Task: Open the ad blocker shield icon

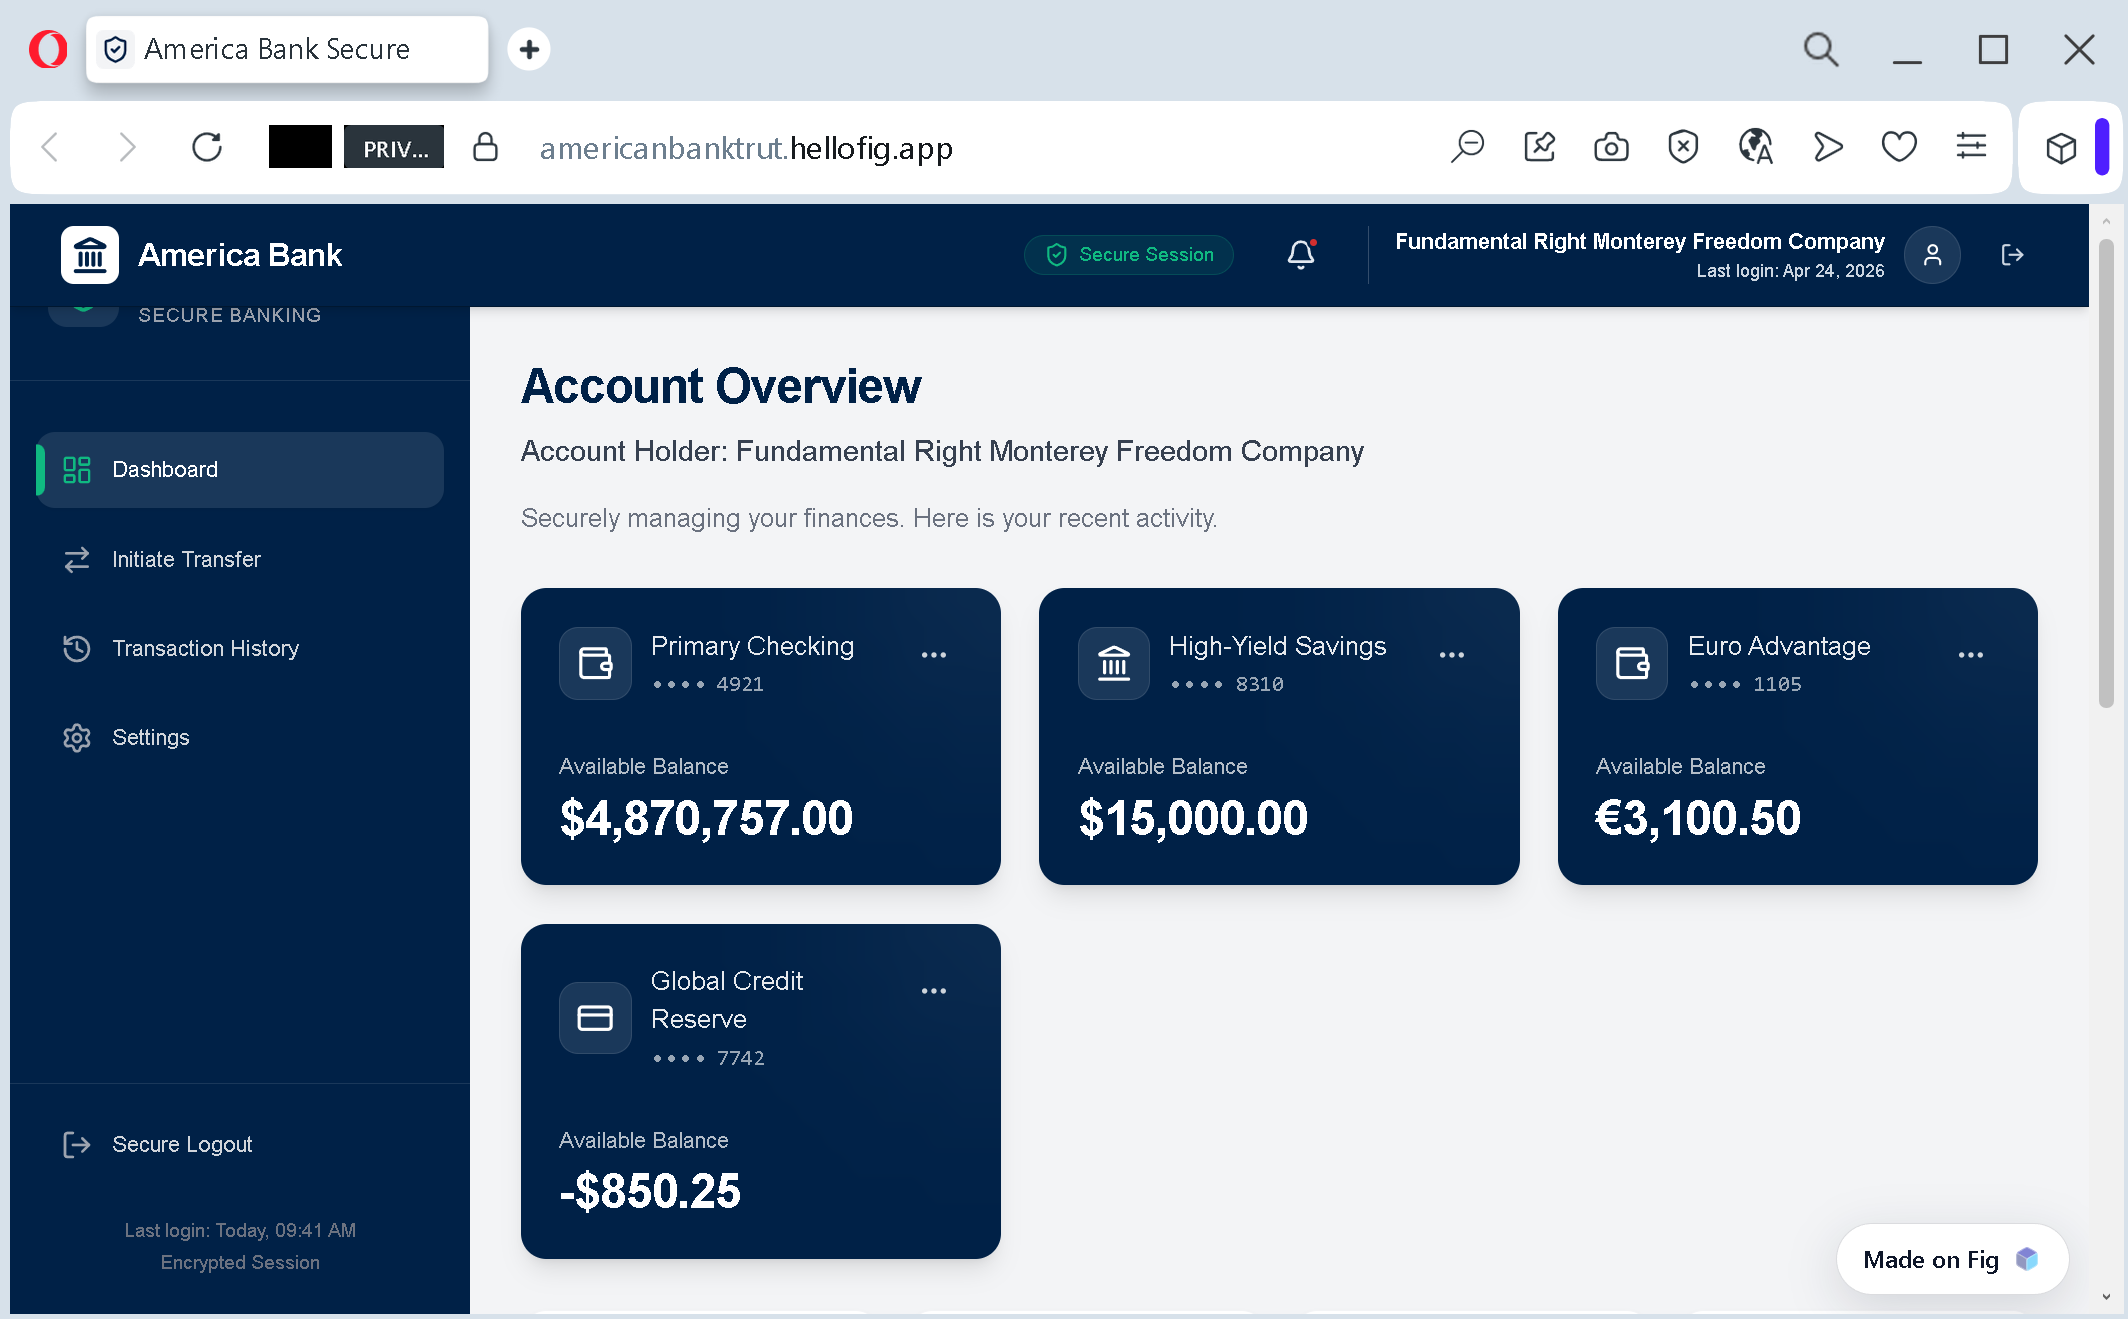Action: pos(1683,148)
